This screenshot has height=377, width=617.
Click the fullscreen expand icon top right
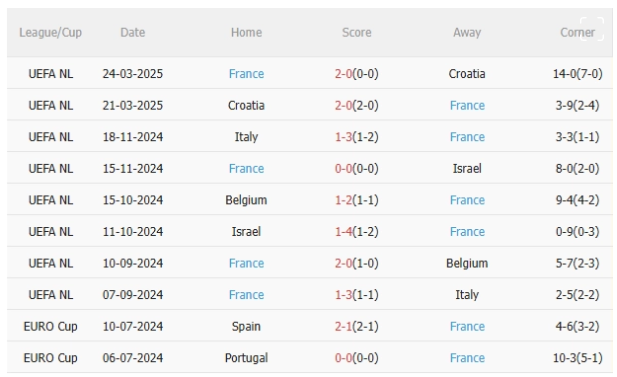591,29
